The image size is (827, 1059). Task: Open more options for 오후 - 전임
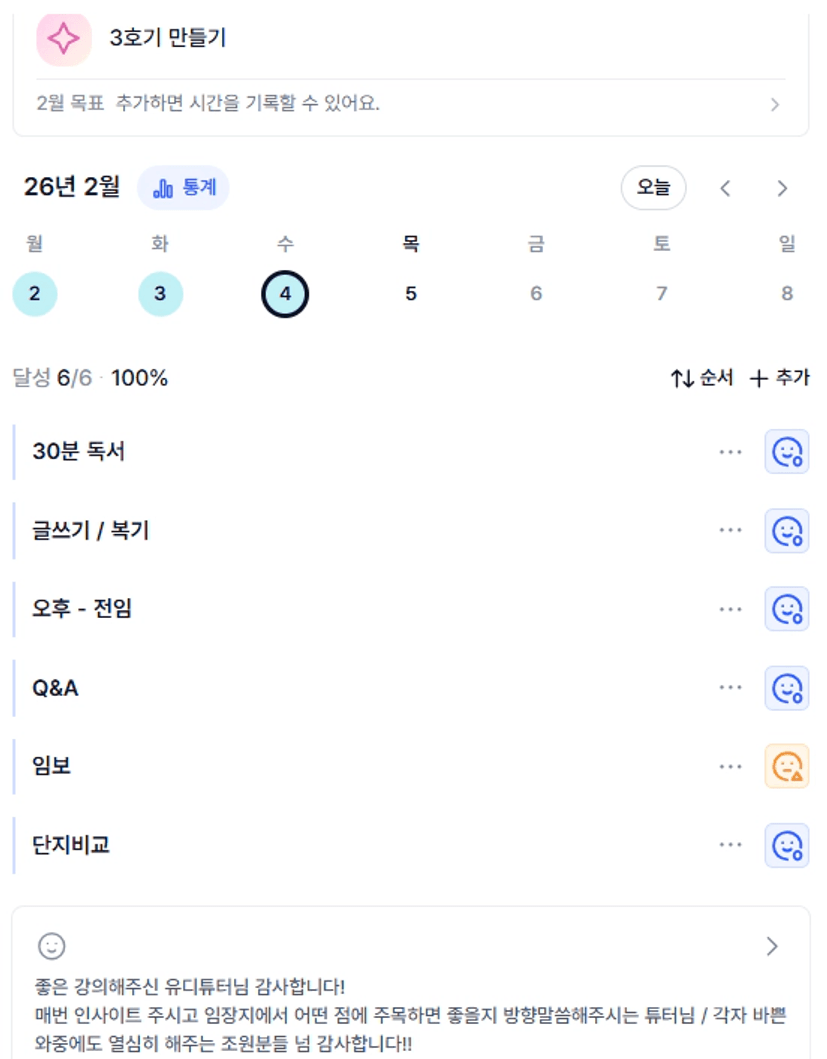[731, 609]
